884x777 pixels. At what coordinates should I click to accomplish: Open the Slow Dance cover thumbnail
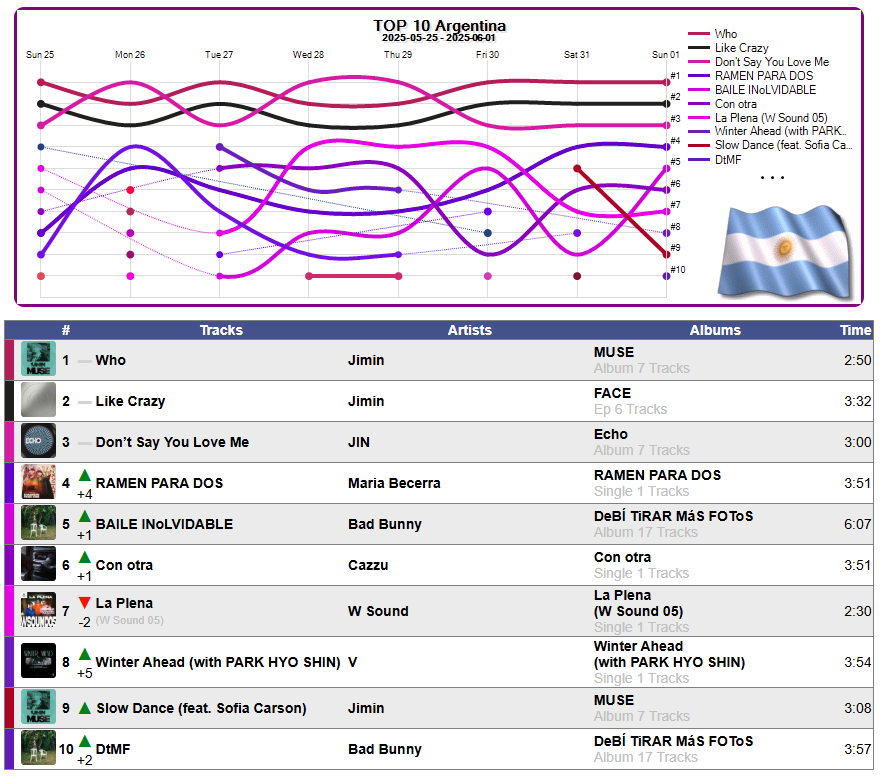(38, 707)
